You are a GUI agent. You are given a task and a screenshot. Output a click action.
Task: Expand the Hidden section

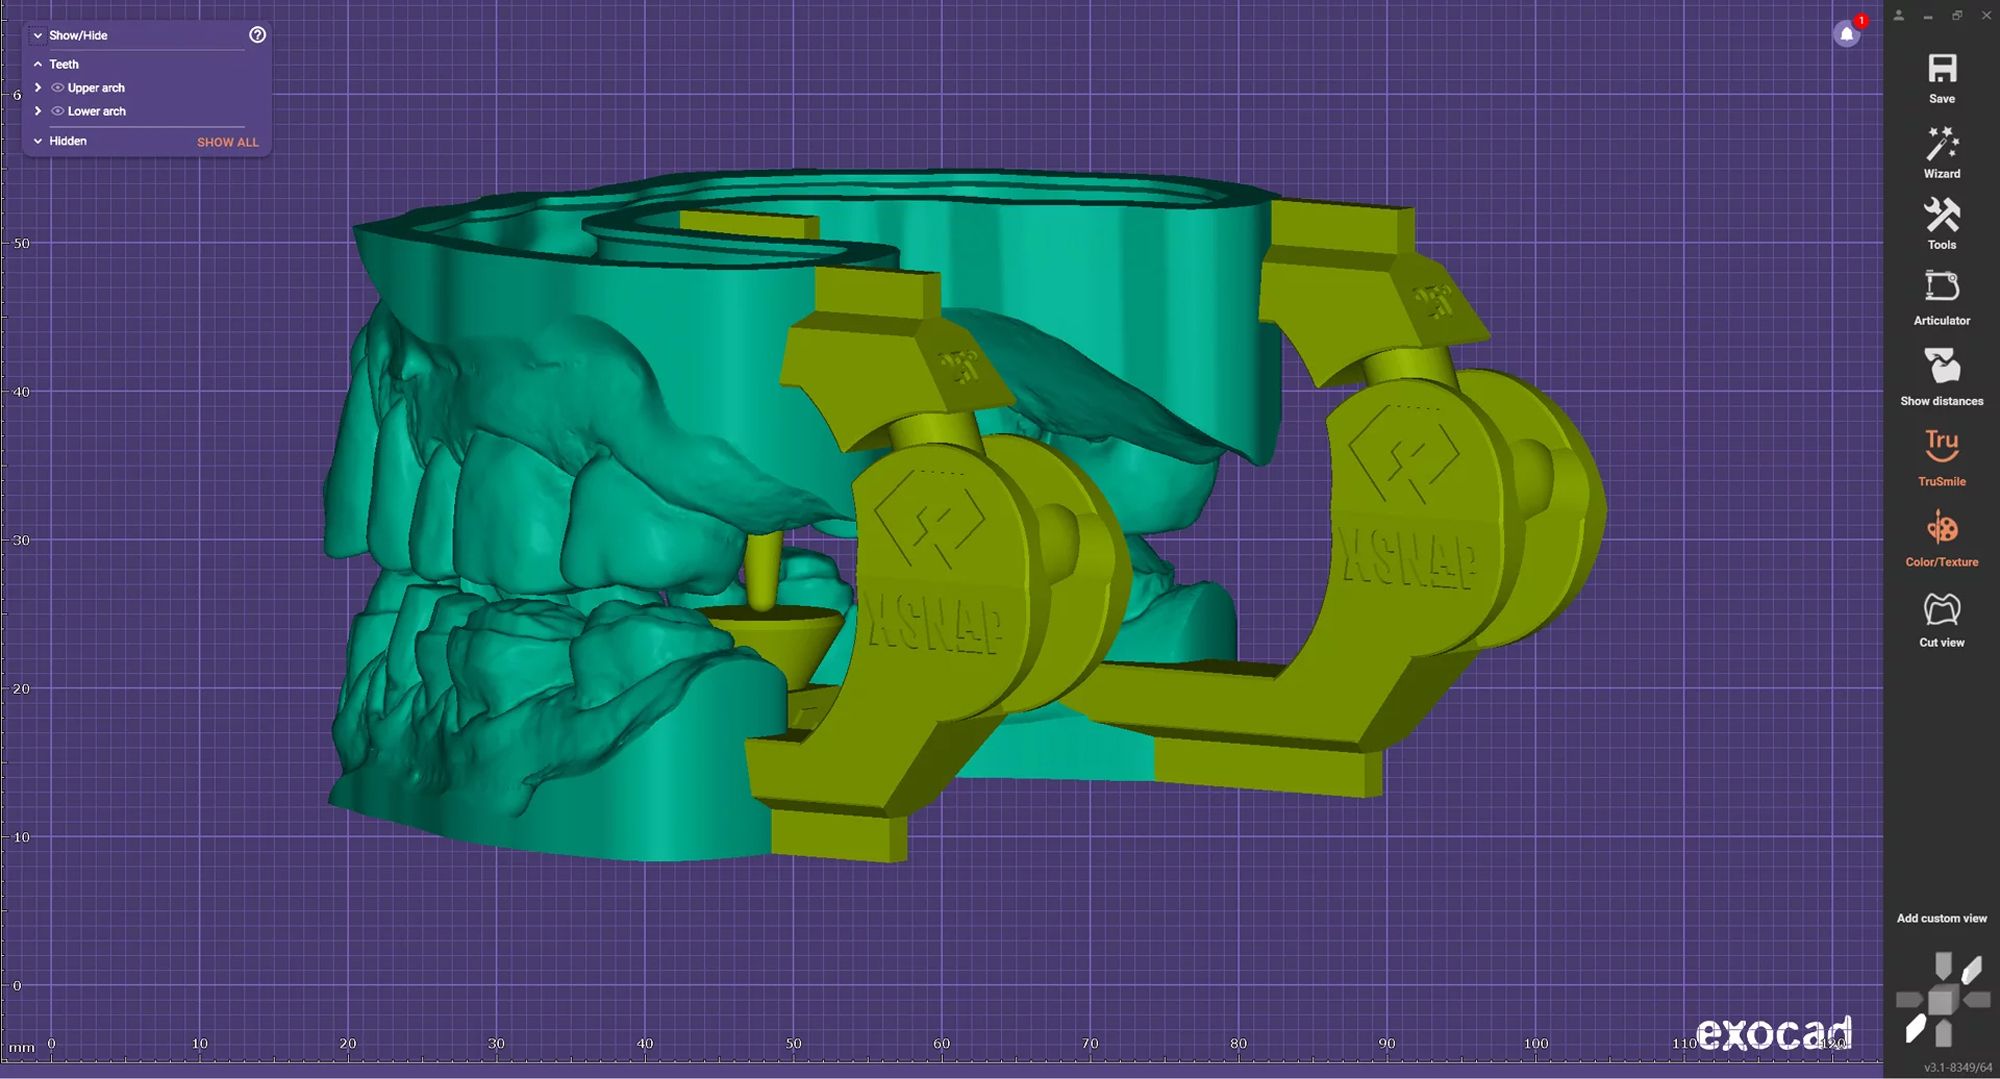pyautogui.click(x=38, y=141)
